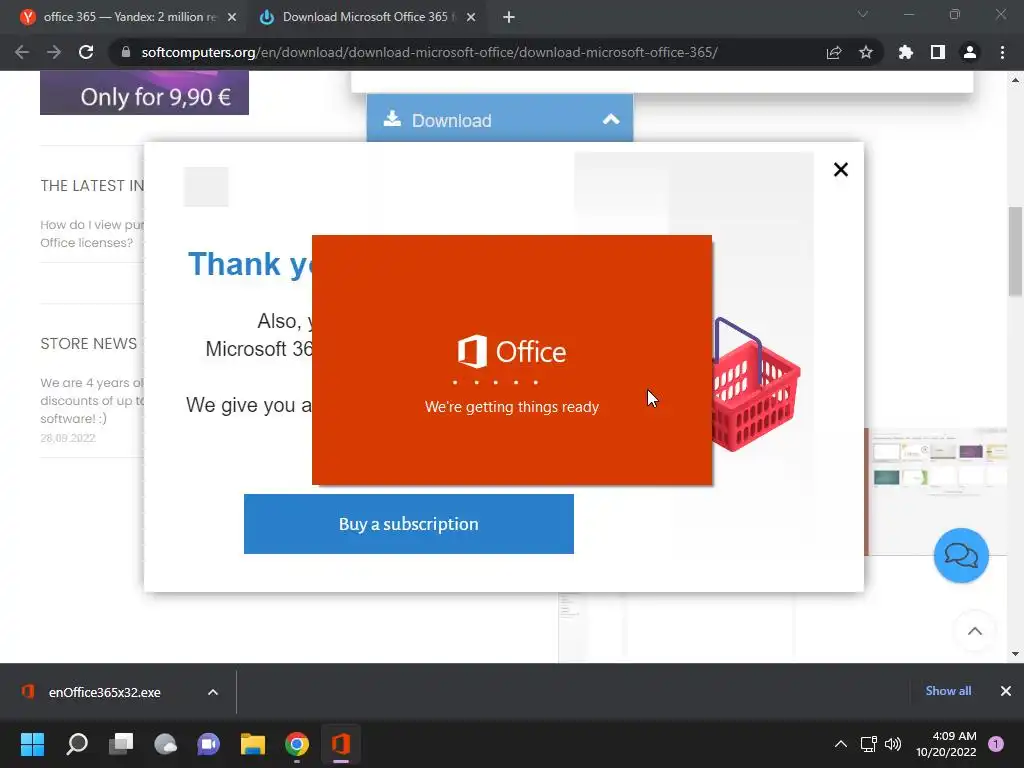Click the red shopping basket image
Viewport: 1024px width, 768px height.
tap(756, 385)
